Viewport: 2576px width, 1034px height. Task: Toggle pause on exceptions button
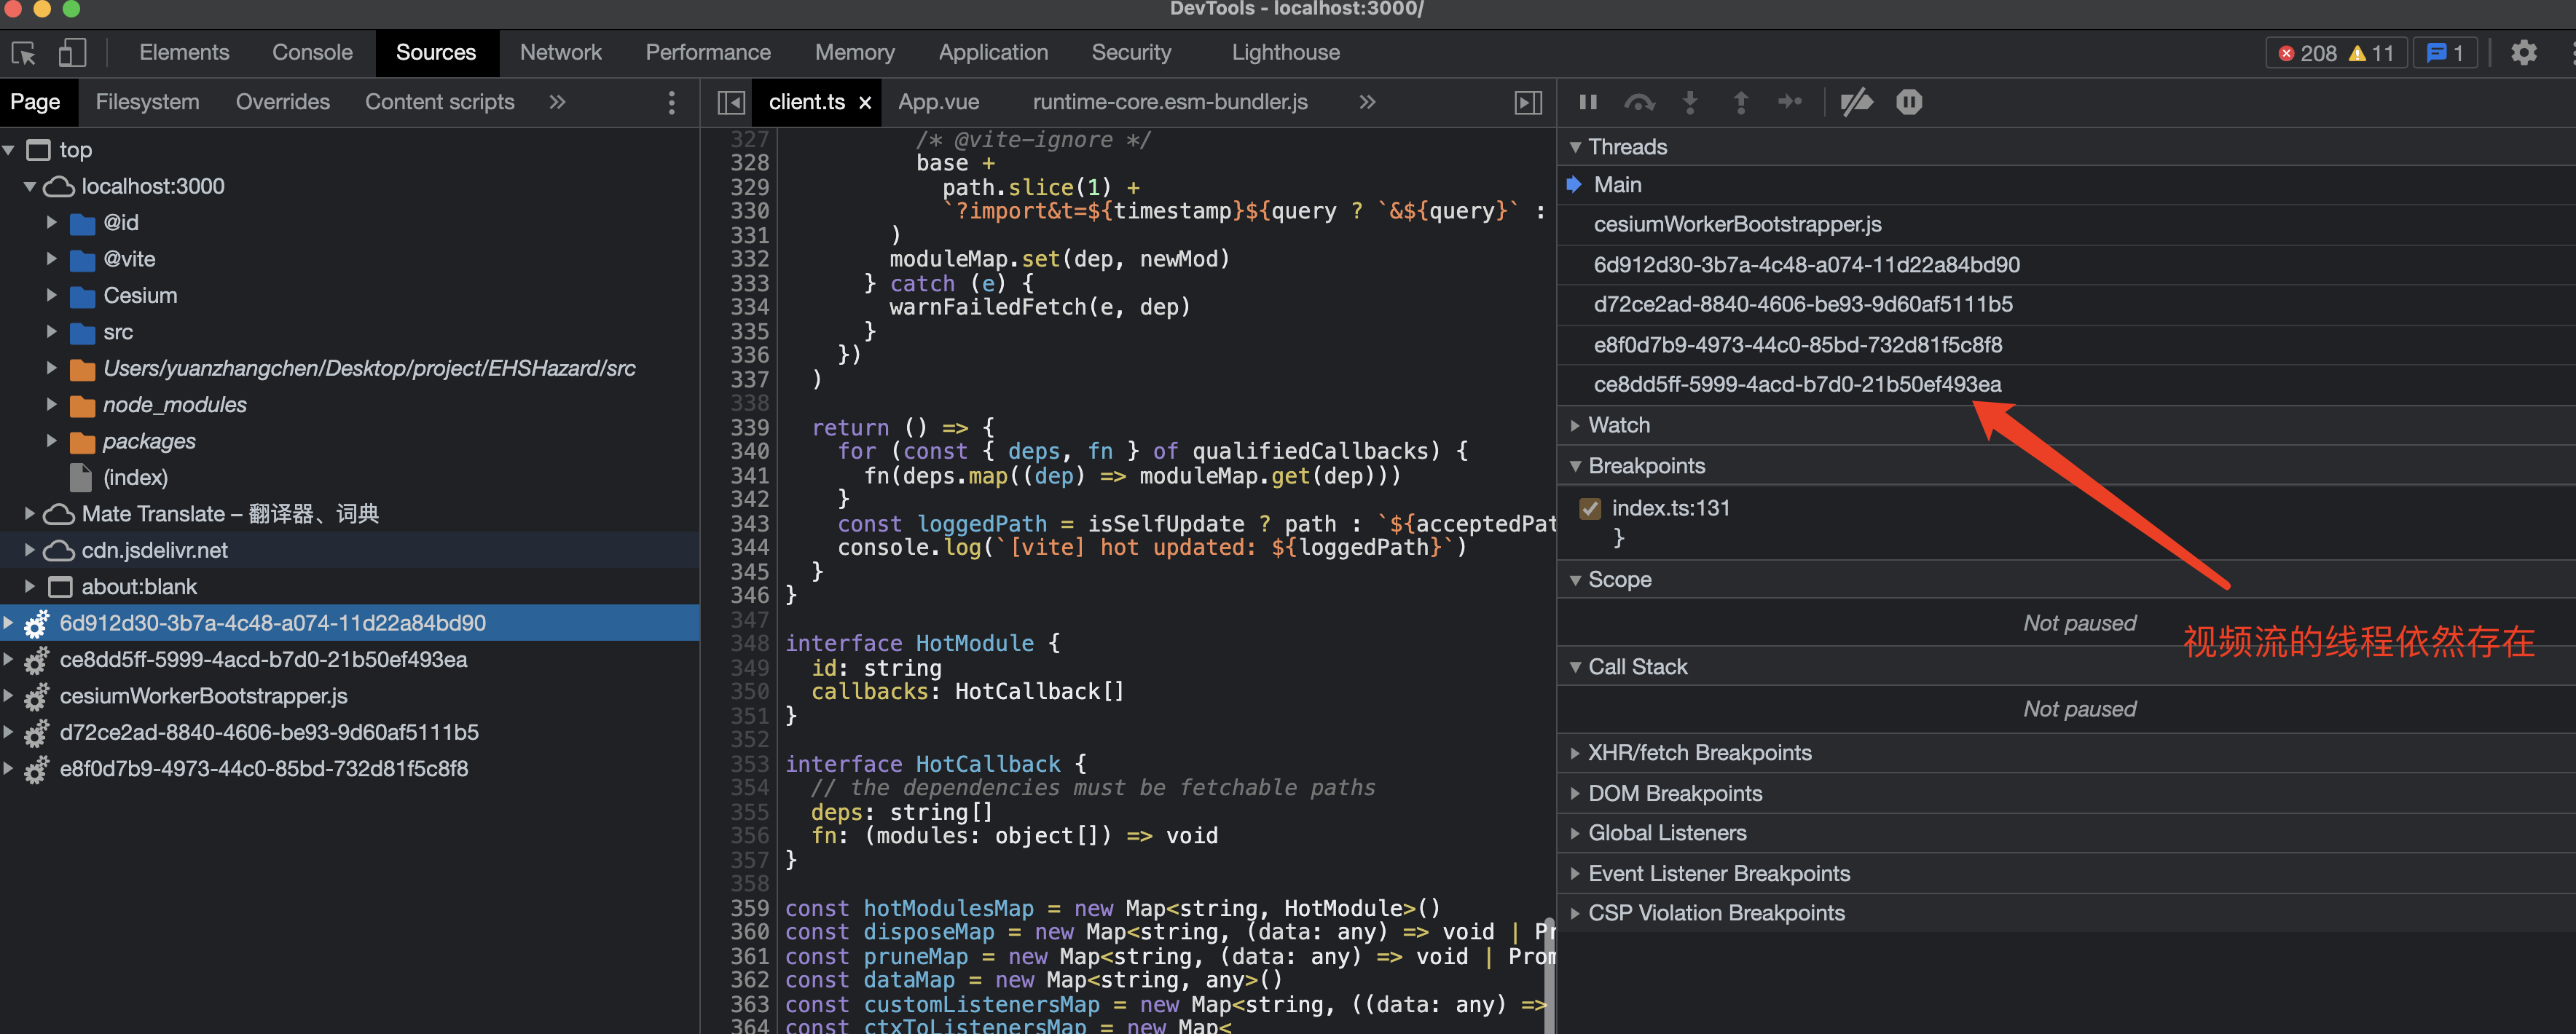[x=1908, y=102]
